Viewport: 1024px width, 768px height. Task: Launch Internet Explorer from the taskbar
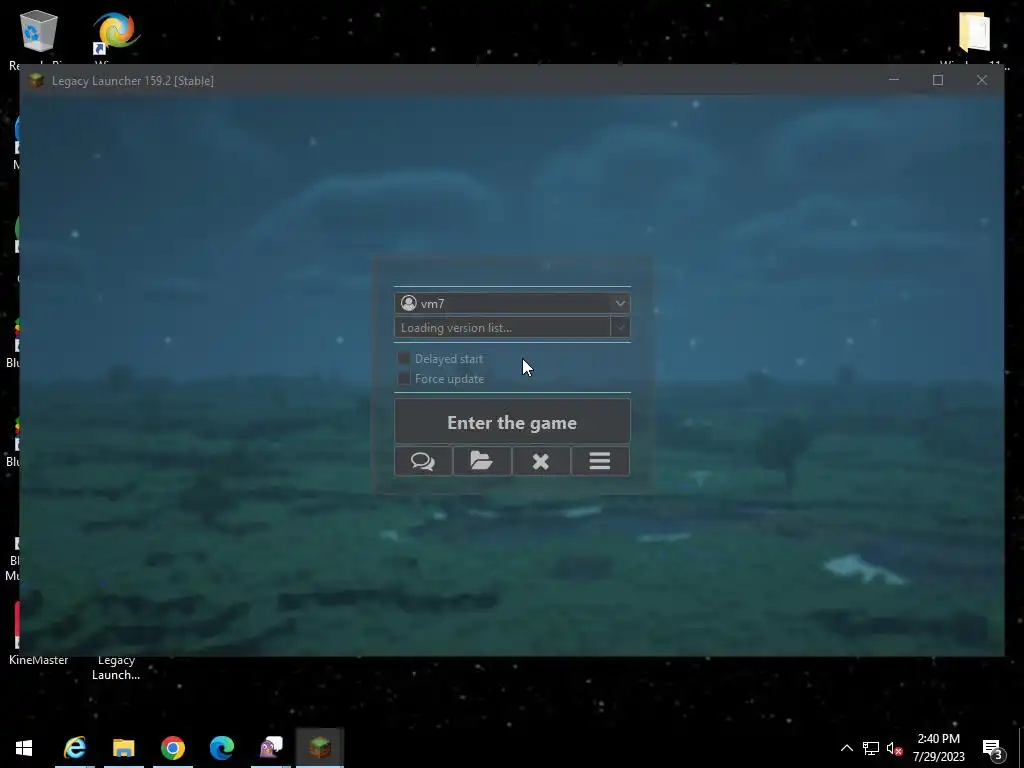[75, 747]
